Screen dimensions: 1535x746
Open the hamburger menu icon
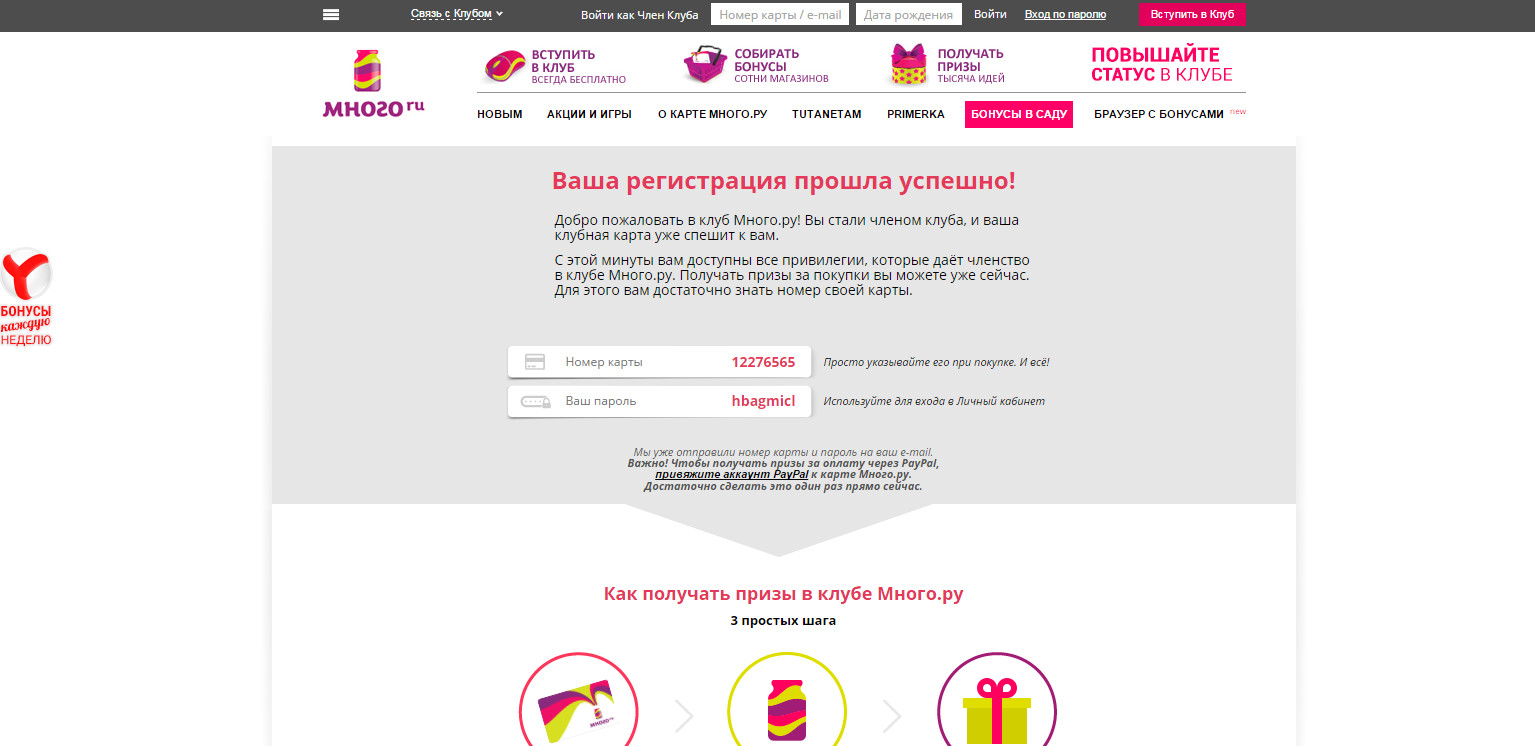[331, 14]
